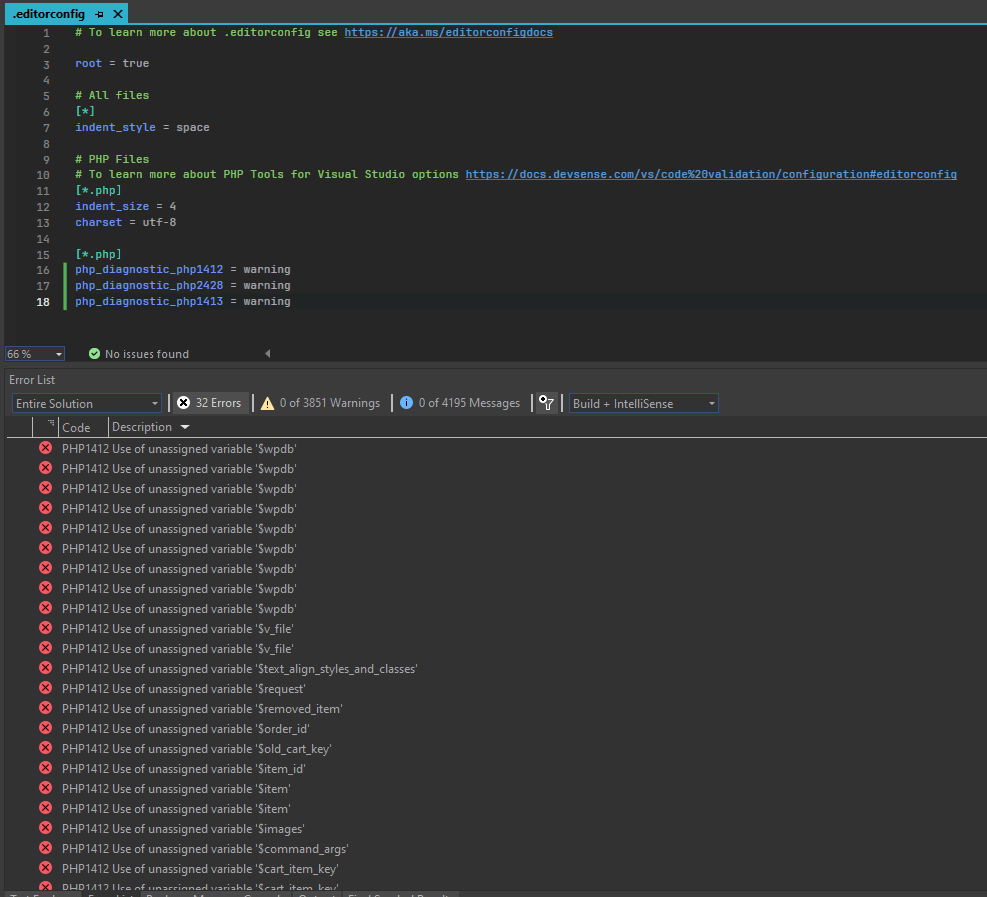
Task: Click the error icon for '$images' row
Action: (x=45, y=828)
